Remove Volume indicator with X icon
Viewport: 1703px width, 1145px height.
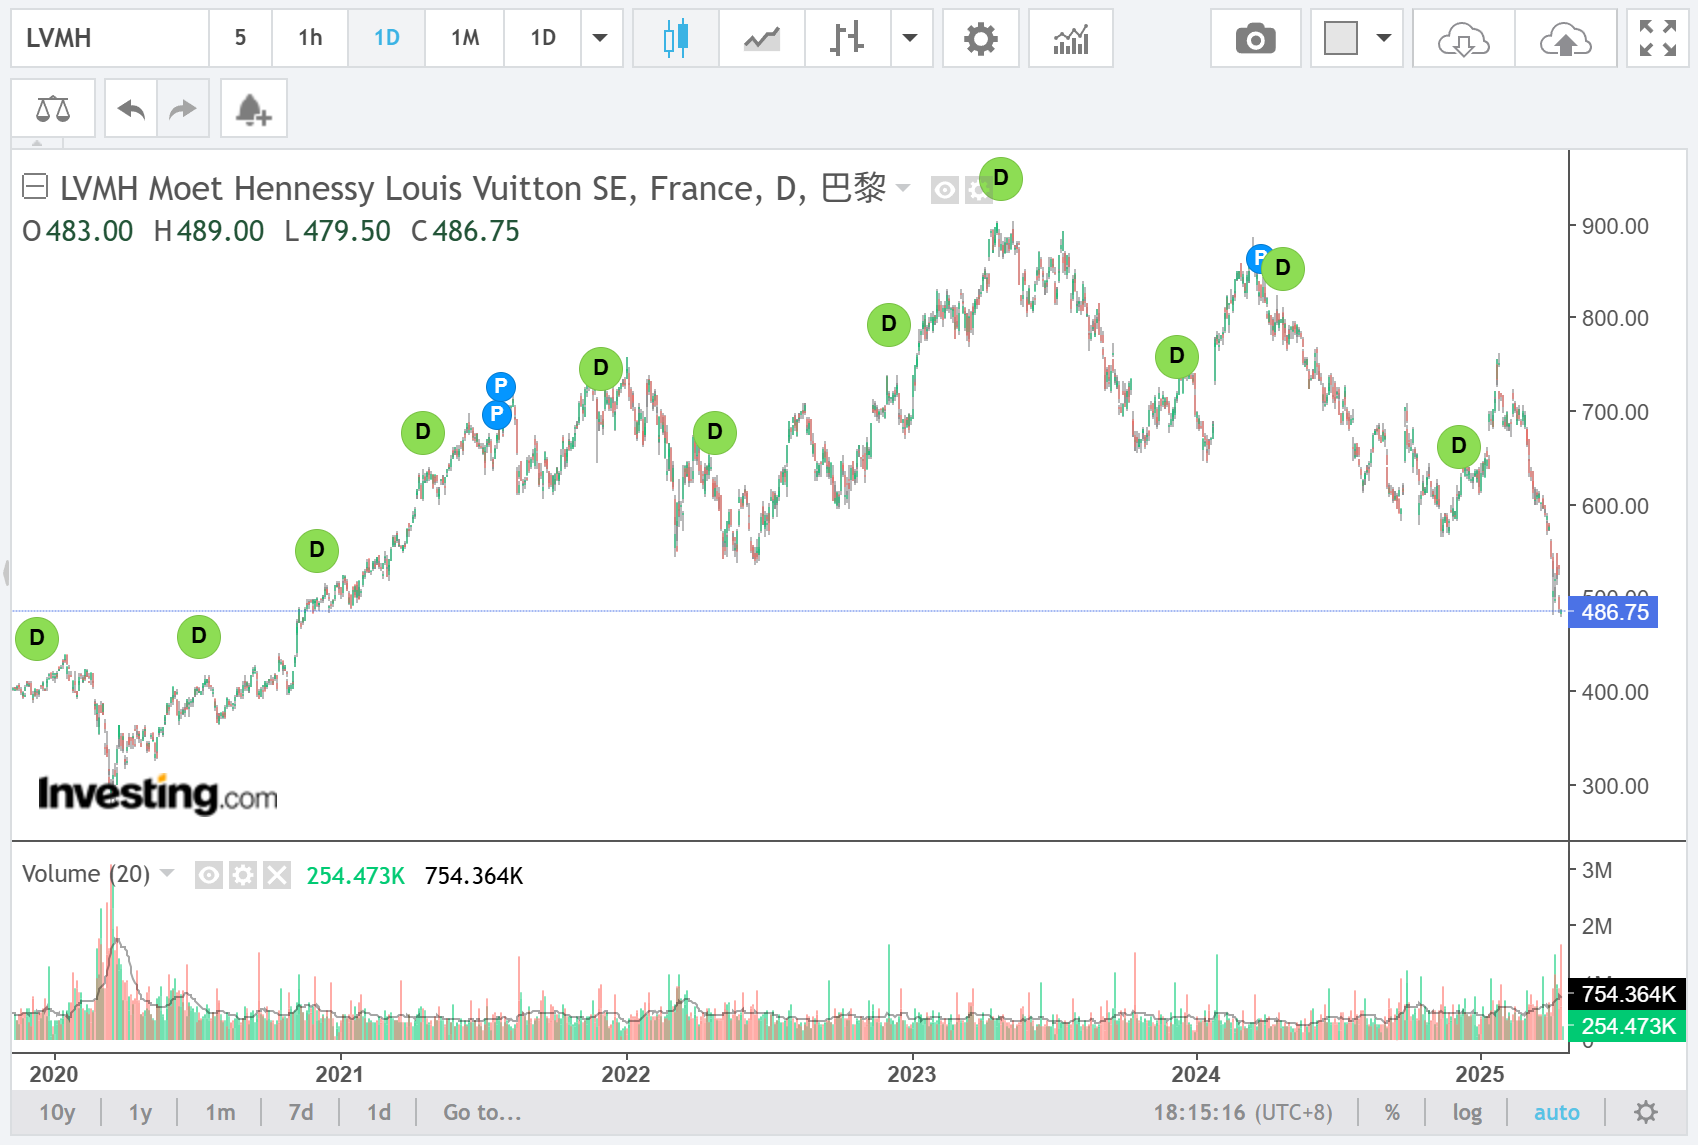277,876
